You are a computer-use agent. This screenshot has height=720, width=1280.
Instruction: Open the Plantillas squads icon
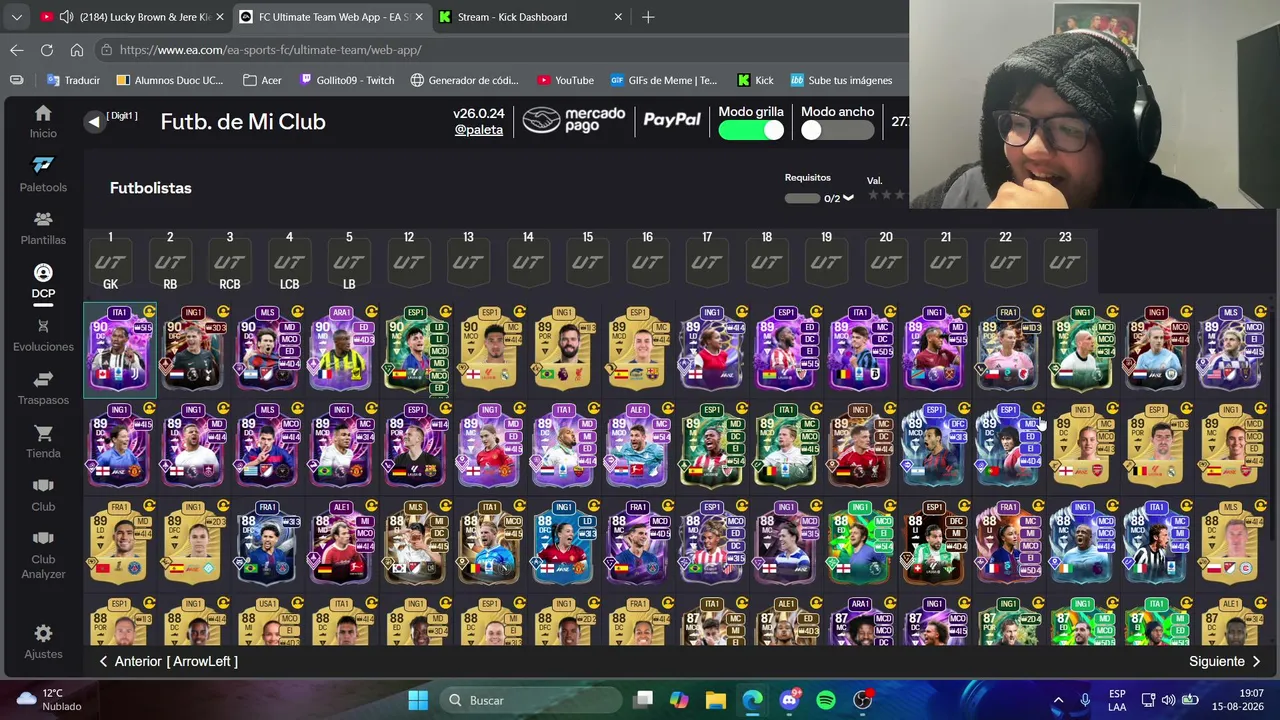click(x=43, y=228)
